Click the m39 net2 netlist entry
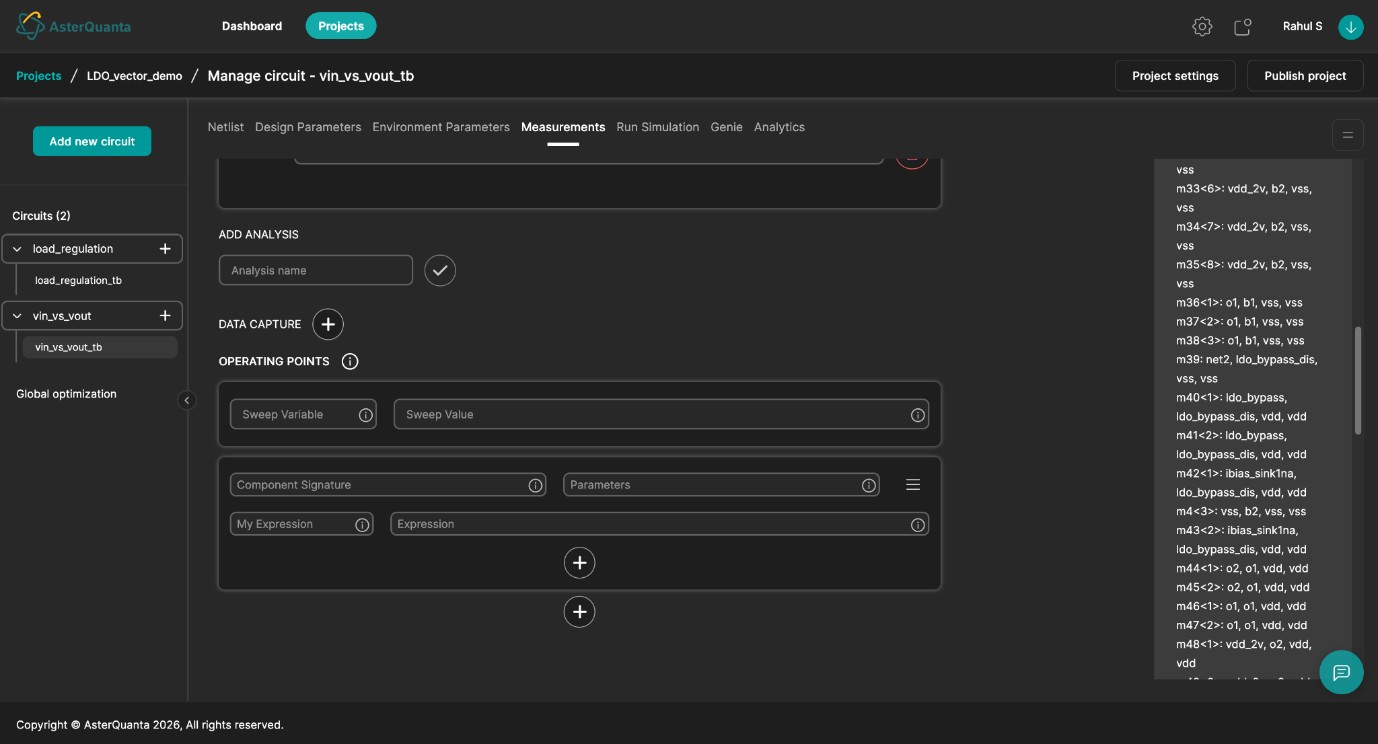 pyautogui.click(x=1246, y=369)
